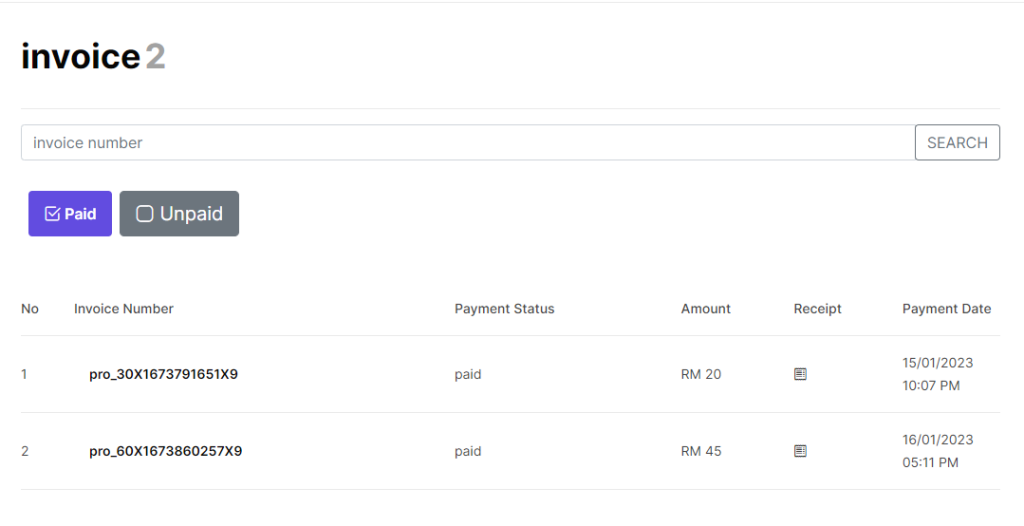Click the Payment Date column header
The height and width of the screenshot is (526, 1024).
946,308
